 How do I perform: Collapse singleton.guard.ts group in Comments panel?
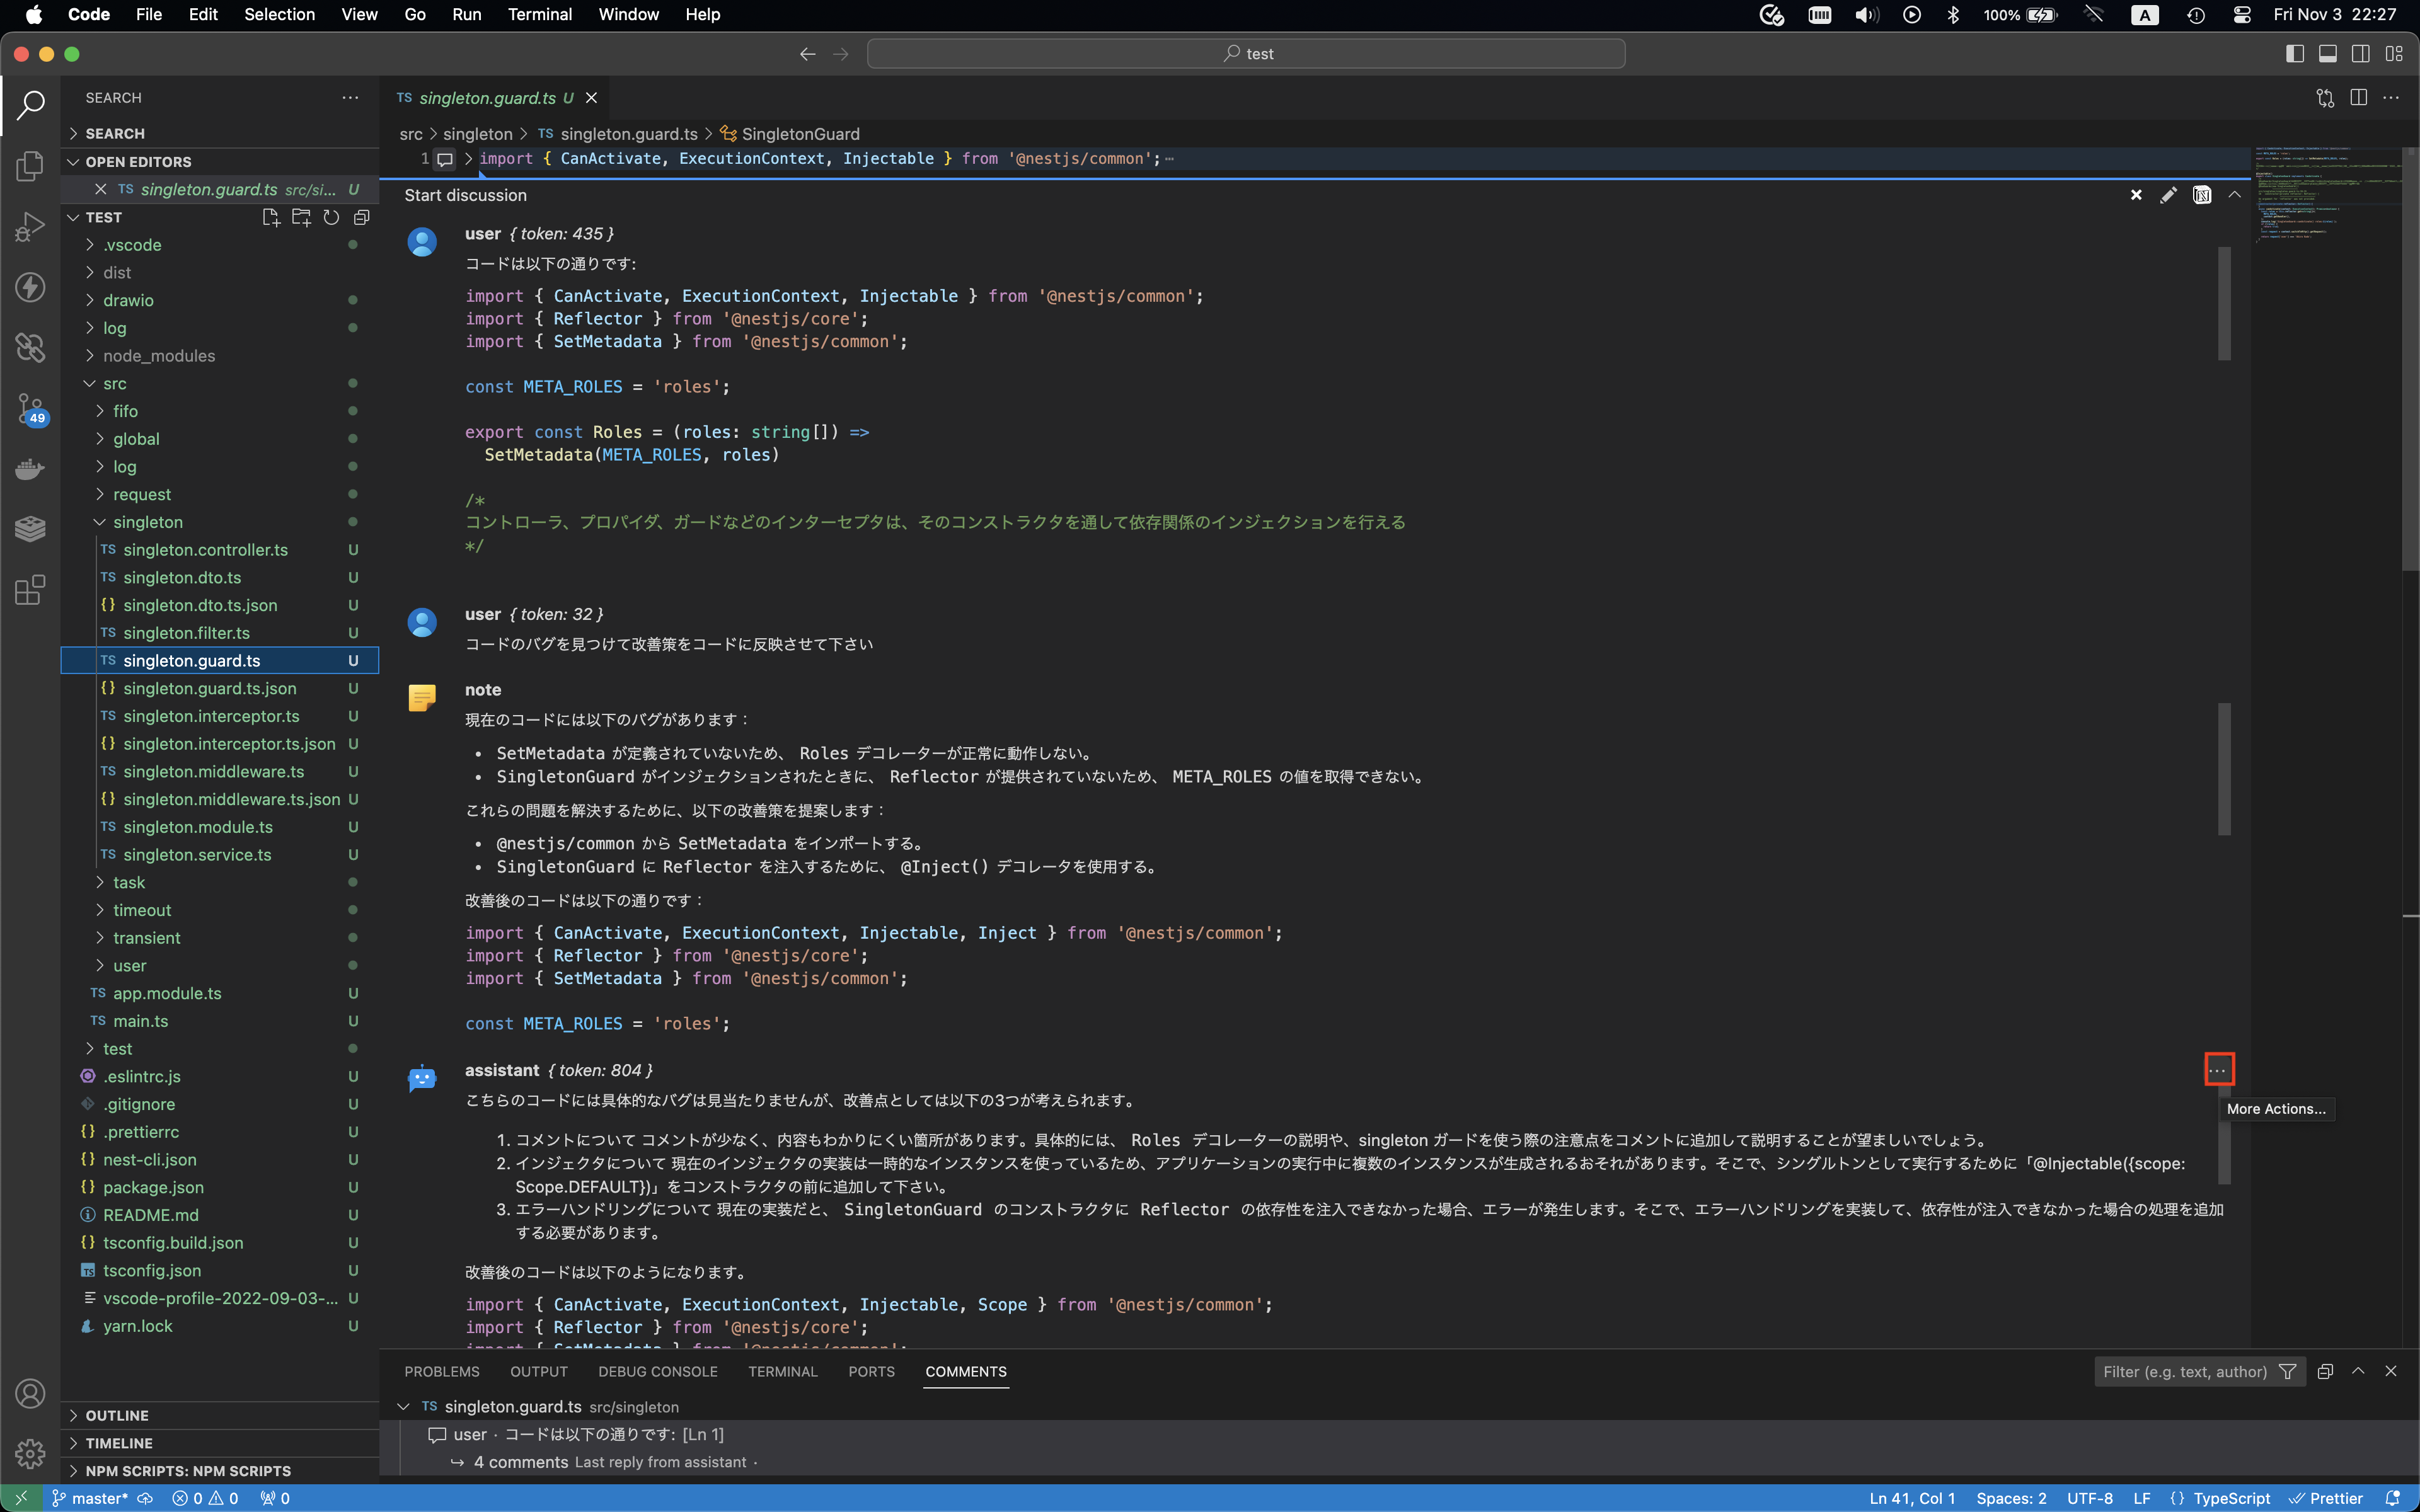[x=403, y=1407]
